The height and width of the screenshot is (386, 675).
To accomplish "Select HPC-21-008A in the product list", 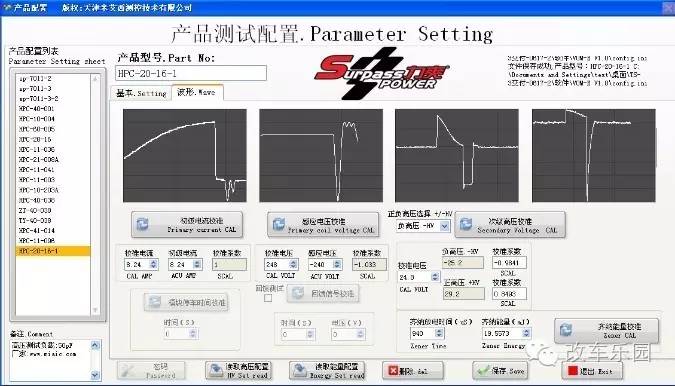I will [x=53, y=160].
